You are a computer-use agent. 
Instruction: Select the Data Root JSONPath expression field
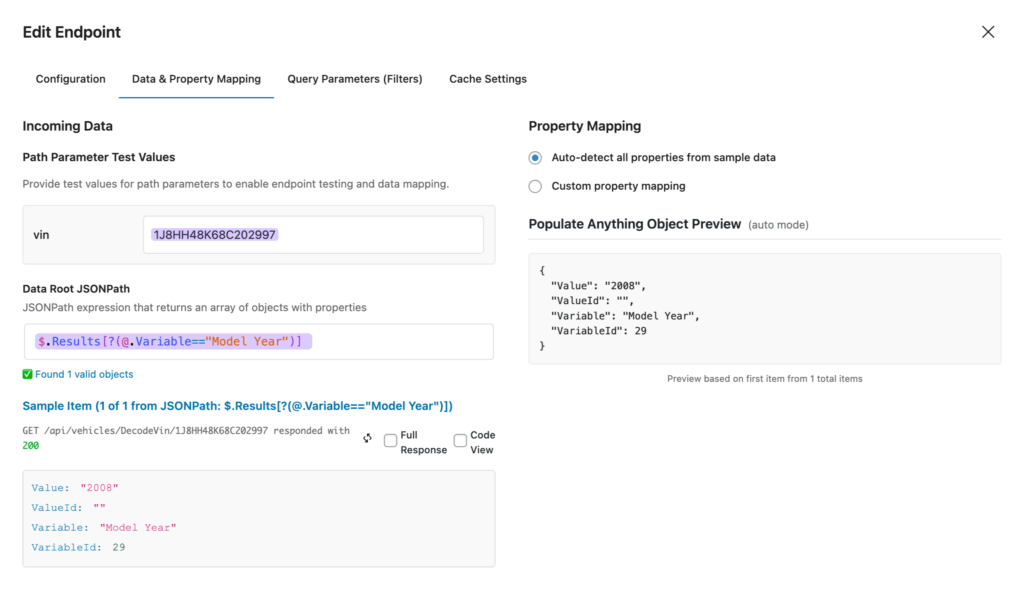pos(258,341)
